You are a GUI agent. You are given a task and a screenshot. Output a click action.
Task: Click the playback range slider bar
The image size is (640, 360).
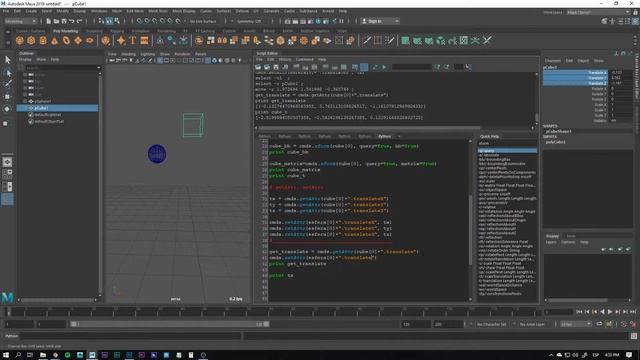pyautogui.click(x=169, y=324)
